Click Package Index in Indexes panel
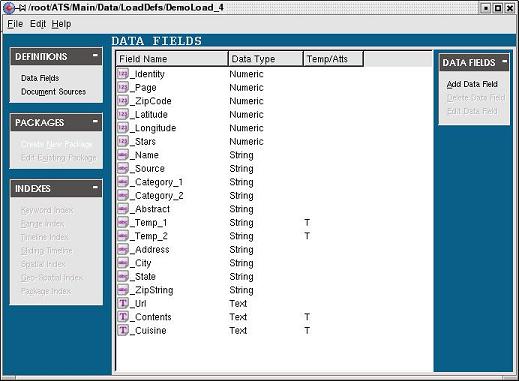Image resolution: width=519 pixels, height=381 pixels. click(46, 291)
